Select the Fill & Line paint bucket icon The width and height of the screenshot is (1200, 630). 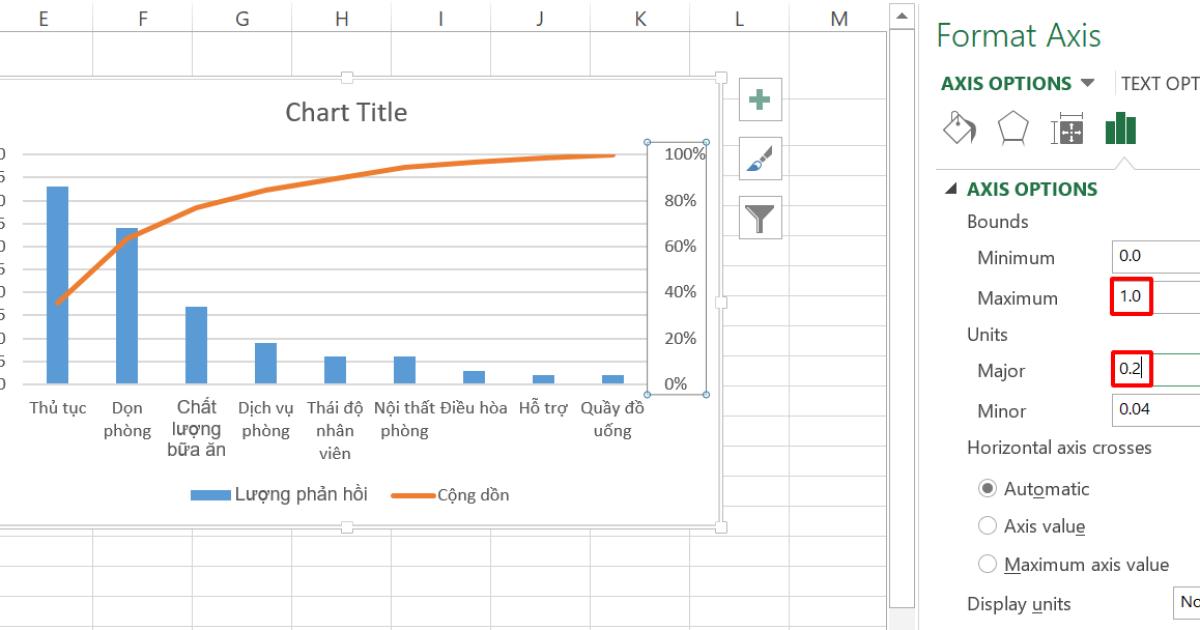(x=957, y=129)
